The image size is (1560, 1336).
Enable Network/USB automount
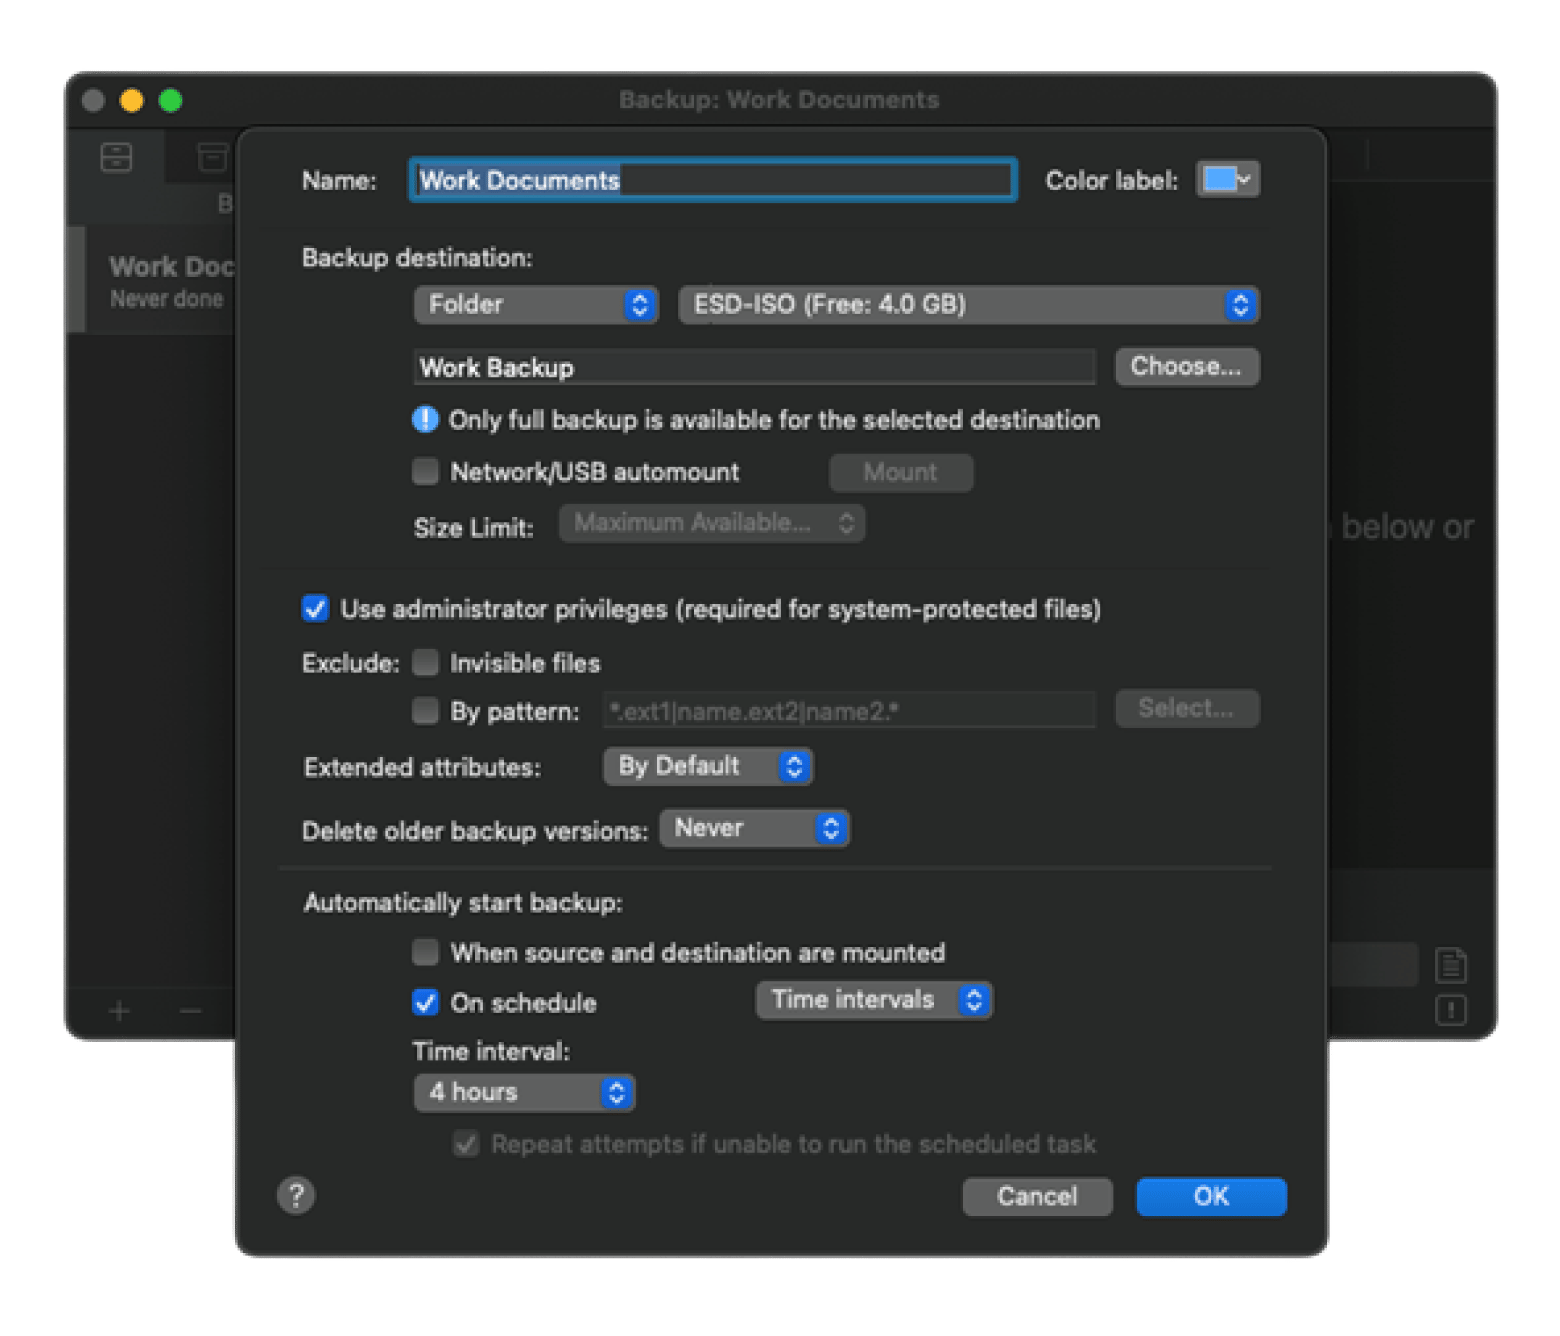point(424,471)
